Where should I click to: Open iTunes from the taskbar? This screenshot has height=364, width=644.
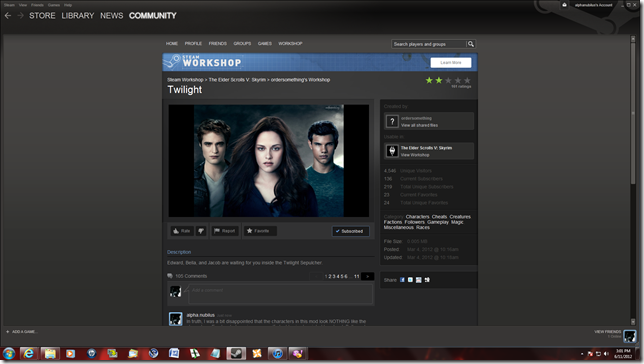[278, 353]
